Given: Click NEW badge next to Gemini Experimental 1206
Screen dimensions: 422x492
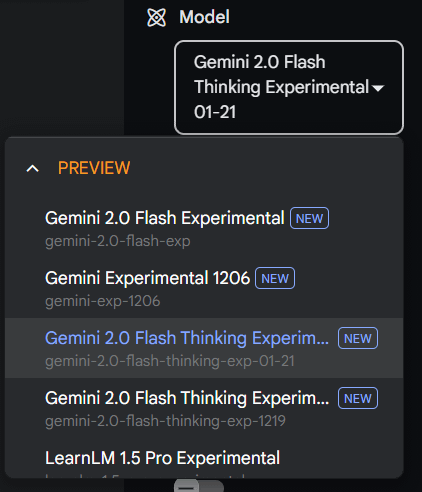Looking at the screenshot, I should (x=275, y=278).
